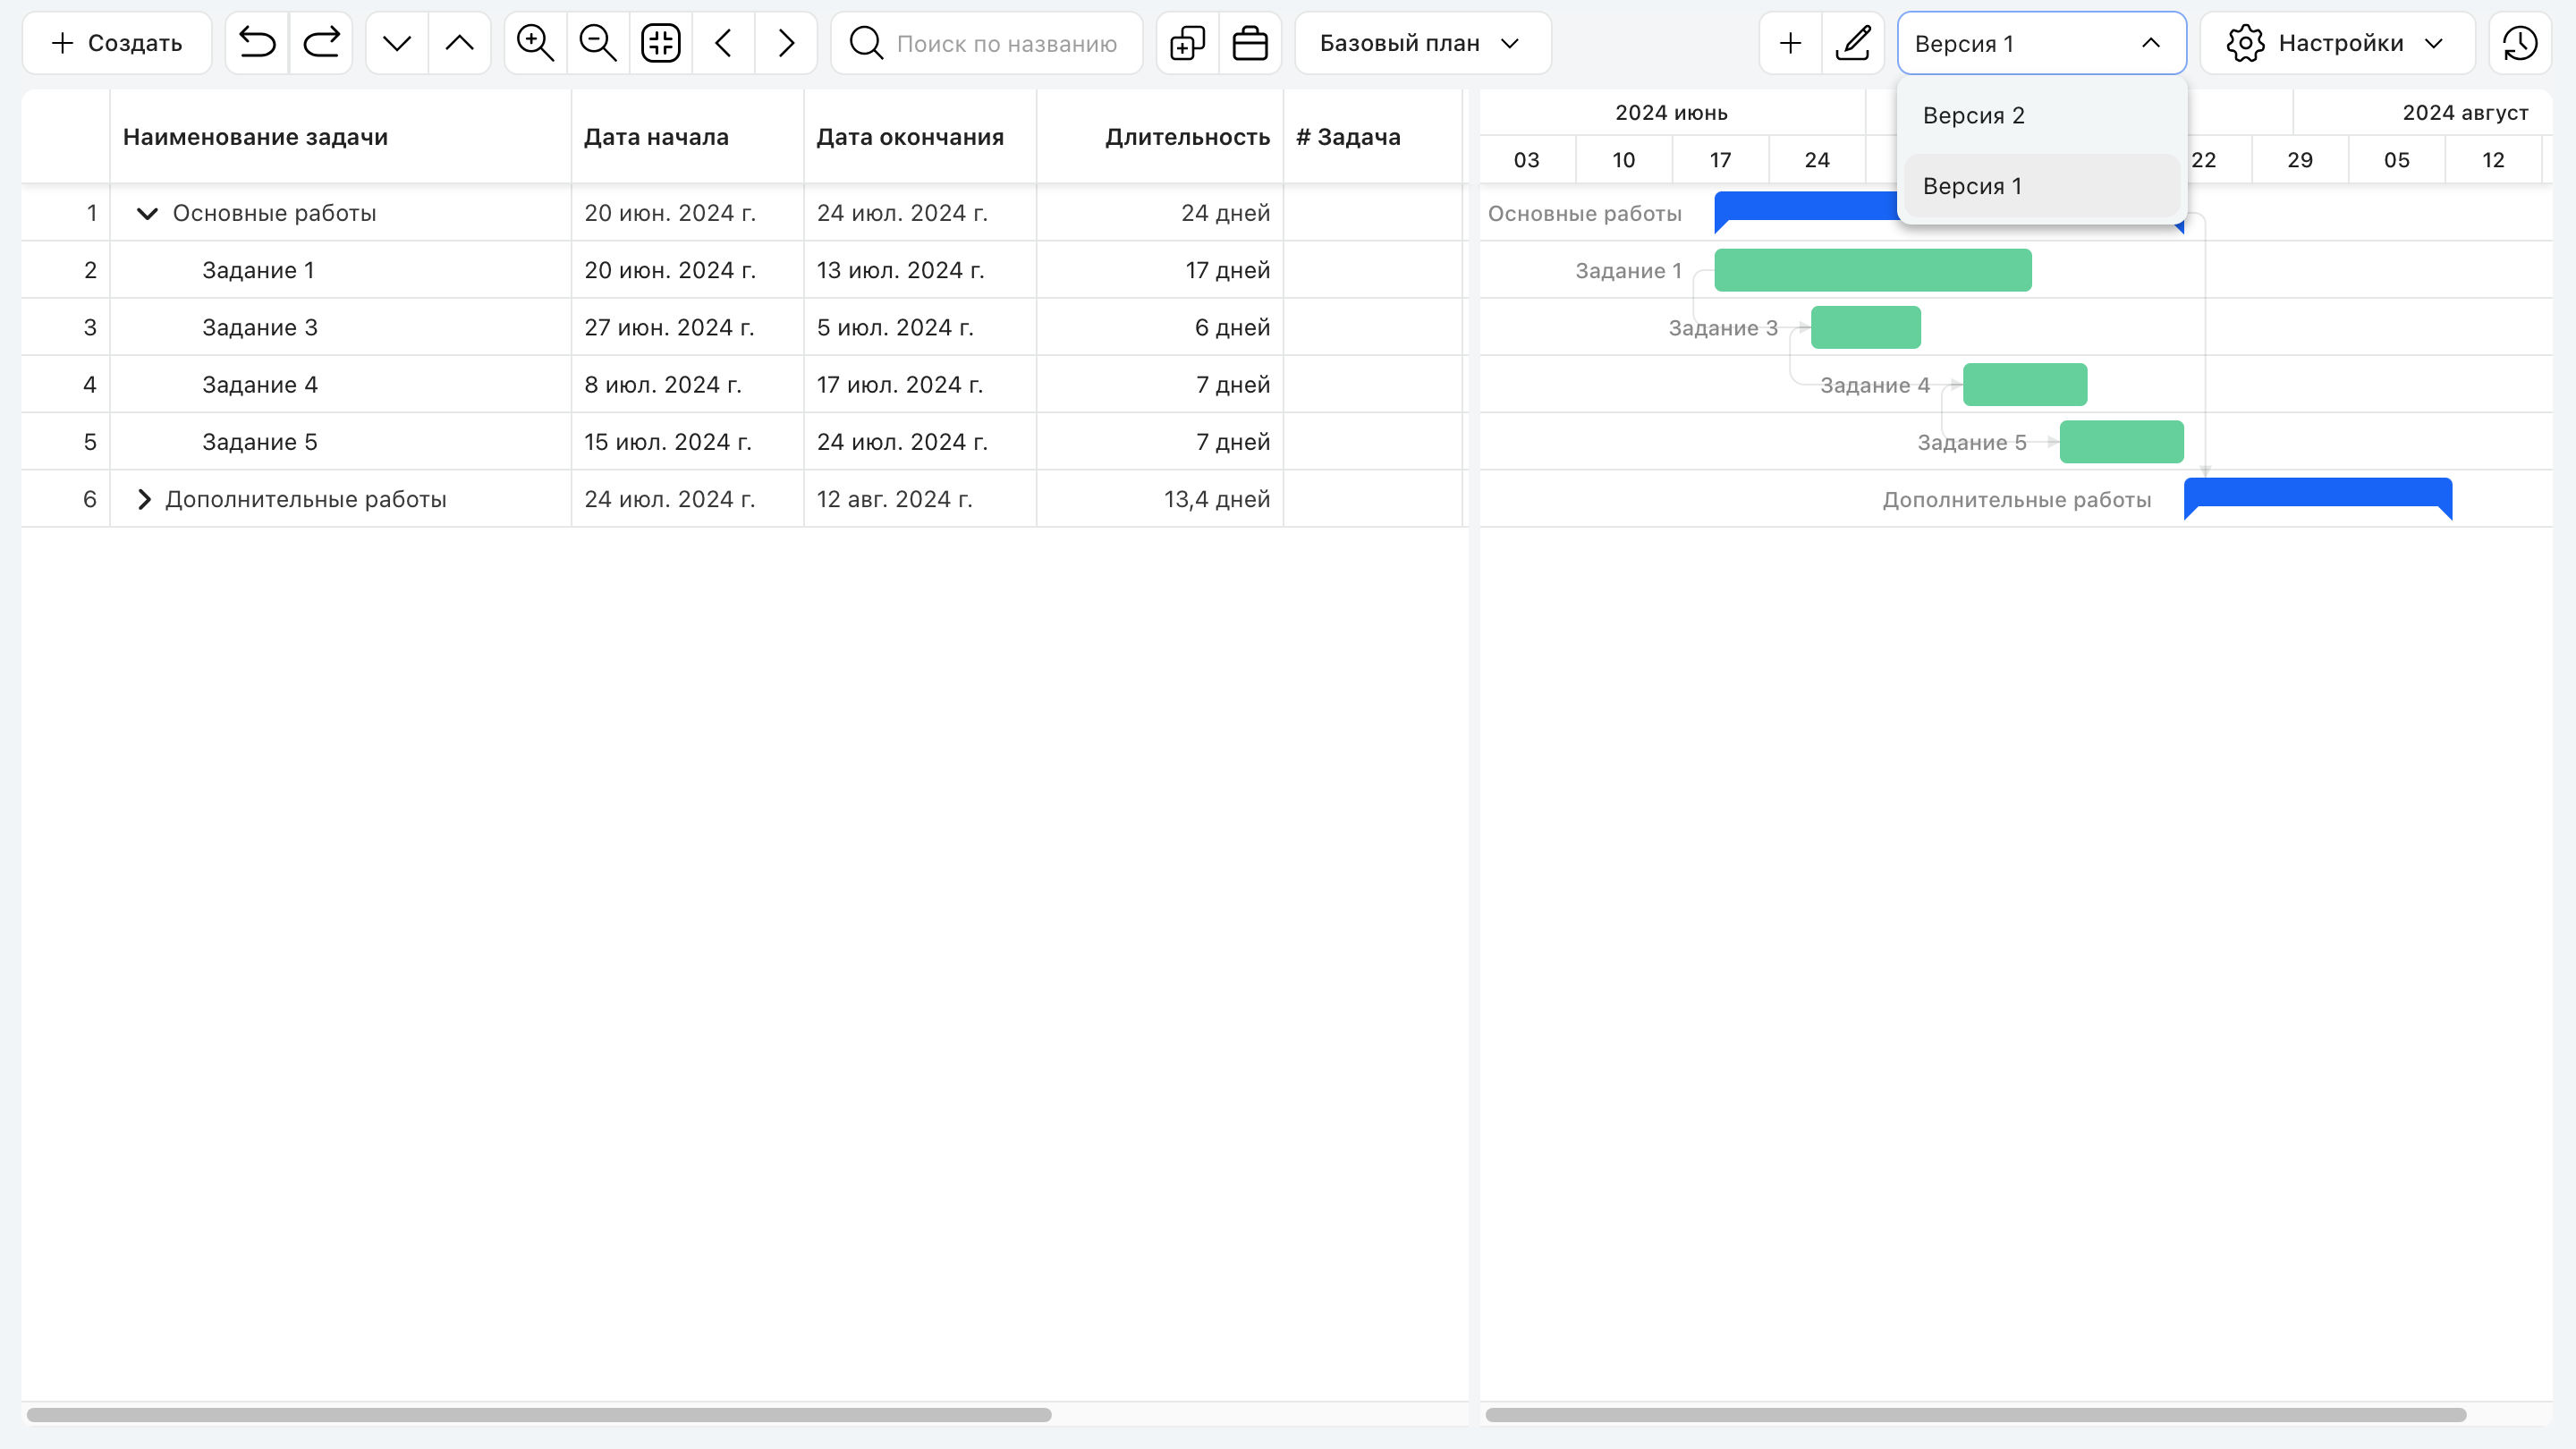Select the Задание 5 row name
The image size is (2576, 1449).
[260, 442]
